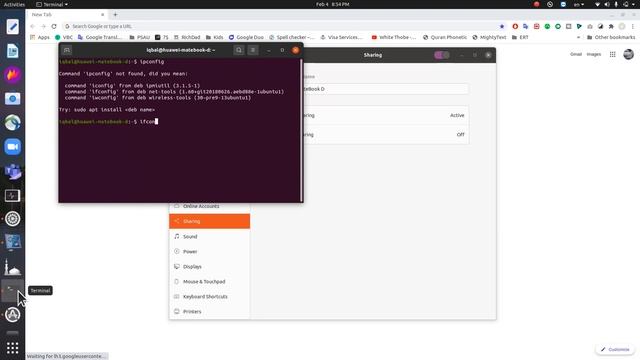The height and width of the screenshot is (360, 640).
Task: Click the Google account avatar
Action: point(629,54)
